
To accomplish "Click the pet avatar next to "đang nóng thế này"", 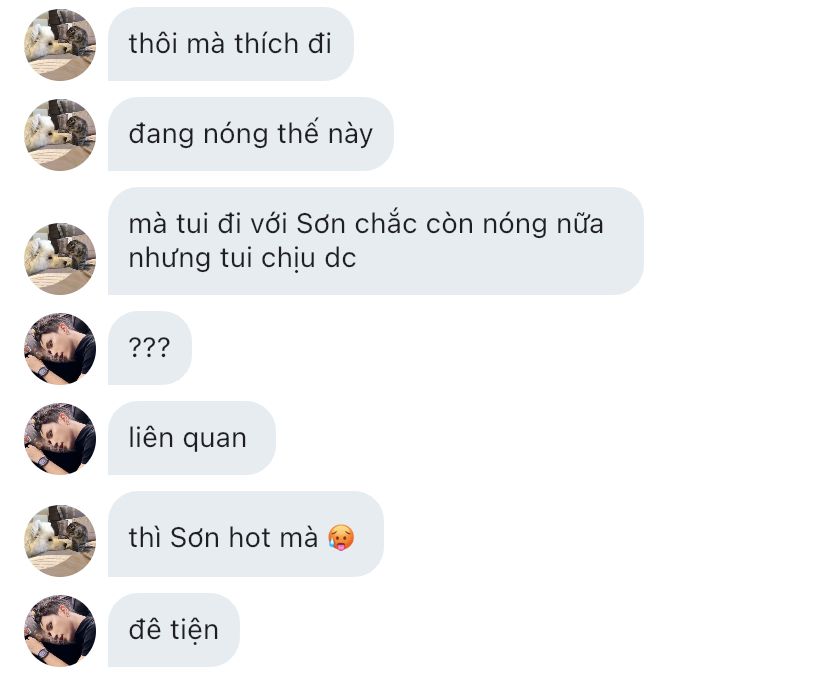I will pos(60,135).
